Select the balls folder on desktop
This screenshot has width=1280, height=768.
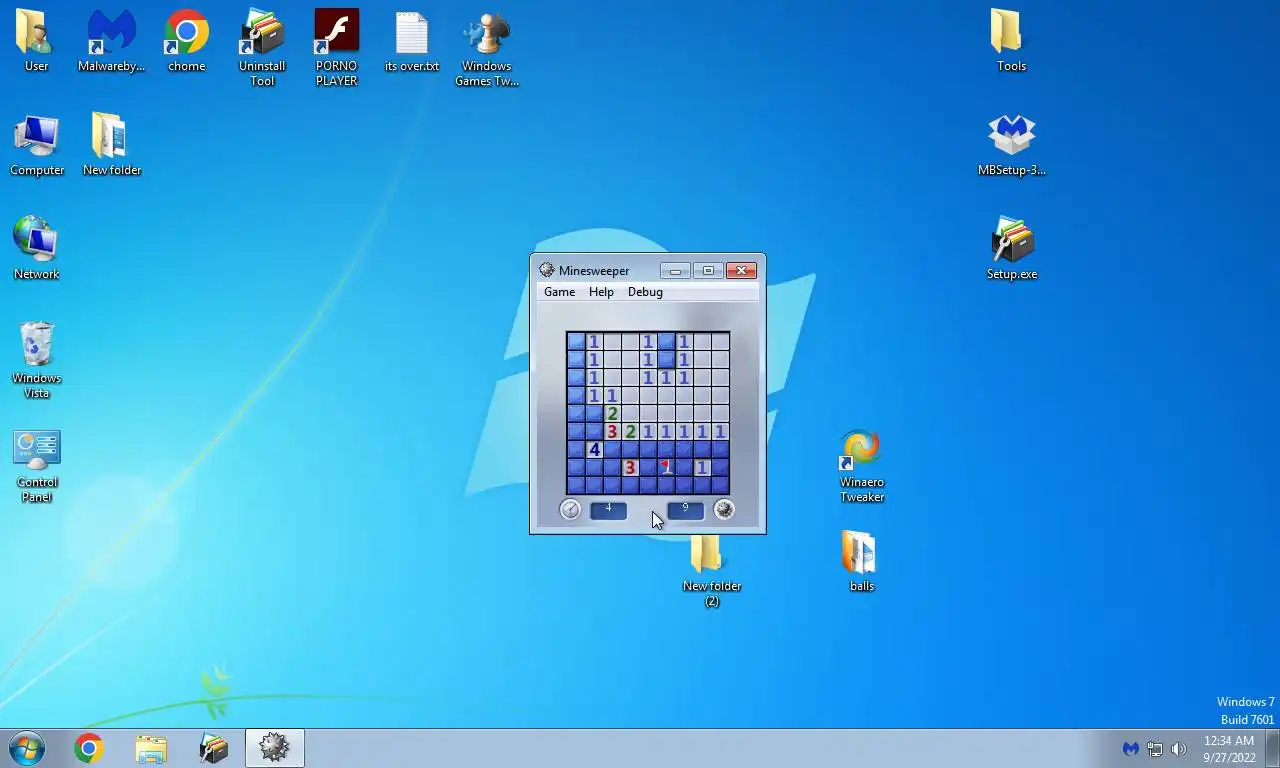pyautogui.click(x=861, y=561)
